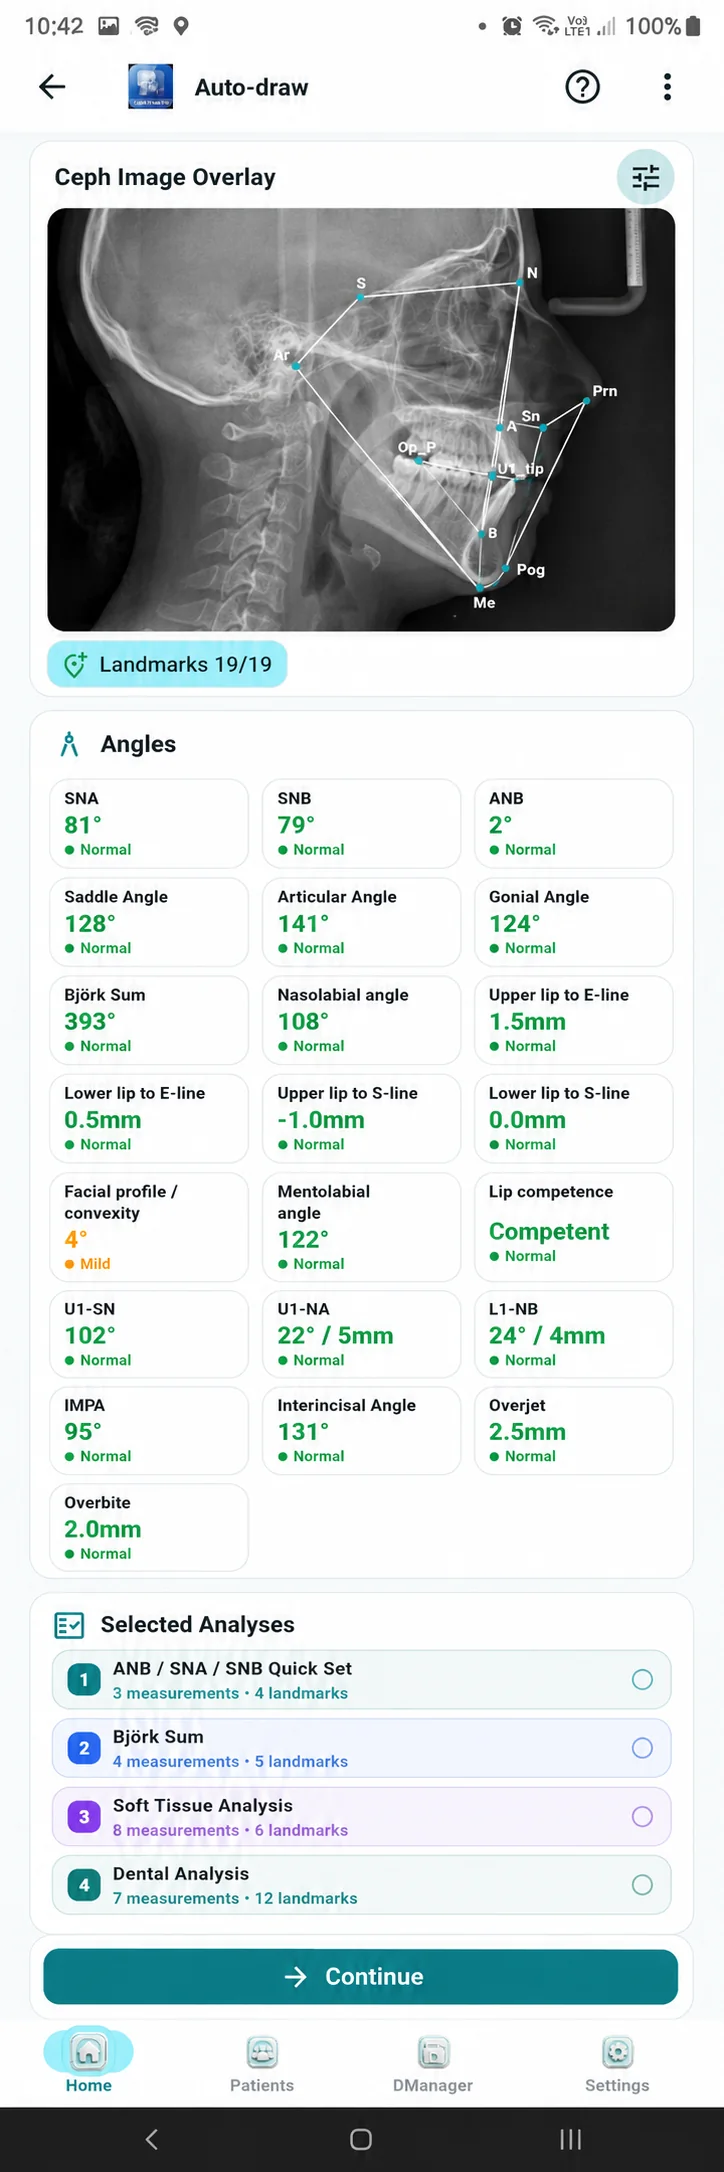724x2172 pixels.
Task: Tap the Angles compass icon
Action: point(69,744)
